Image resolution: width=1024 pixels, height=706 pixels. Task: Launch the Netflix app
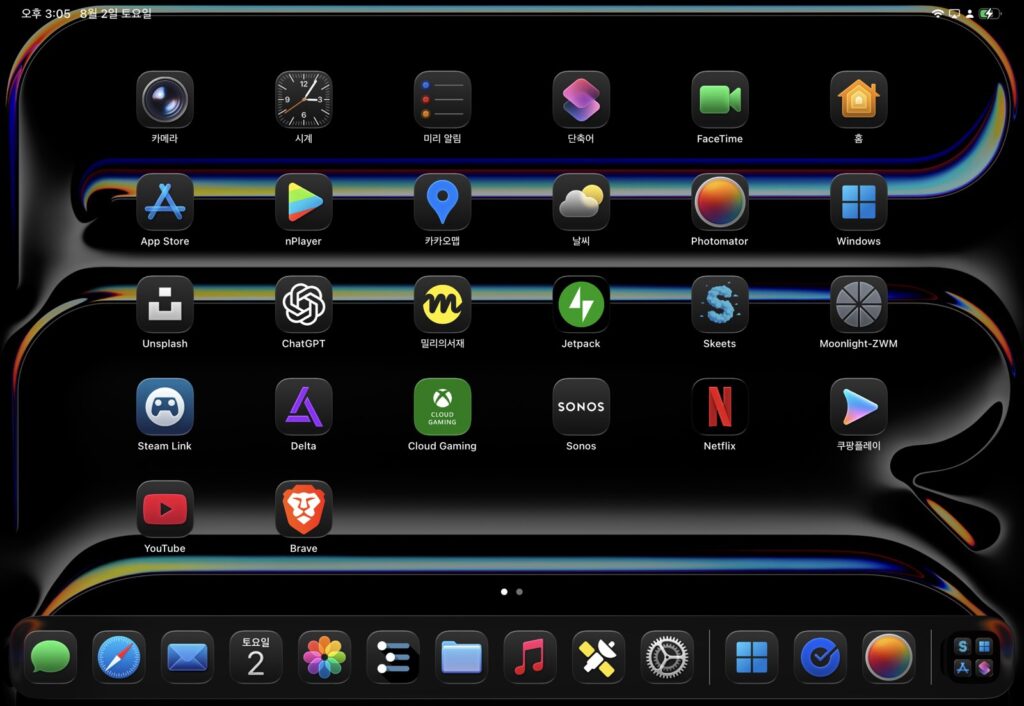point(720,406)
